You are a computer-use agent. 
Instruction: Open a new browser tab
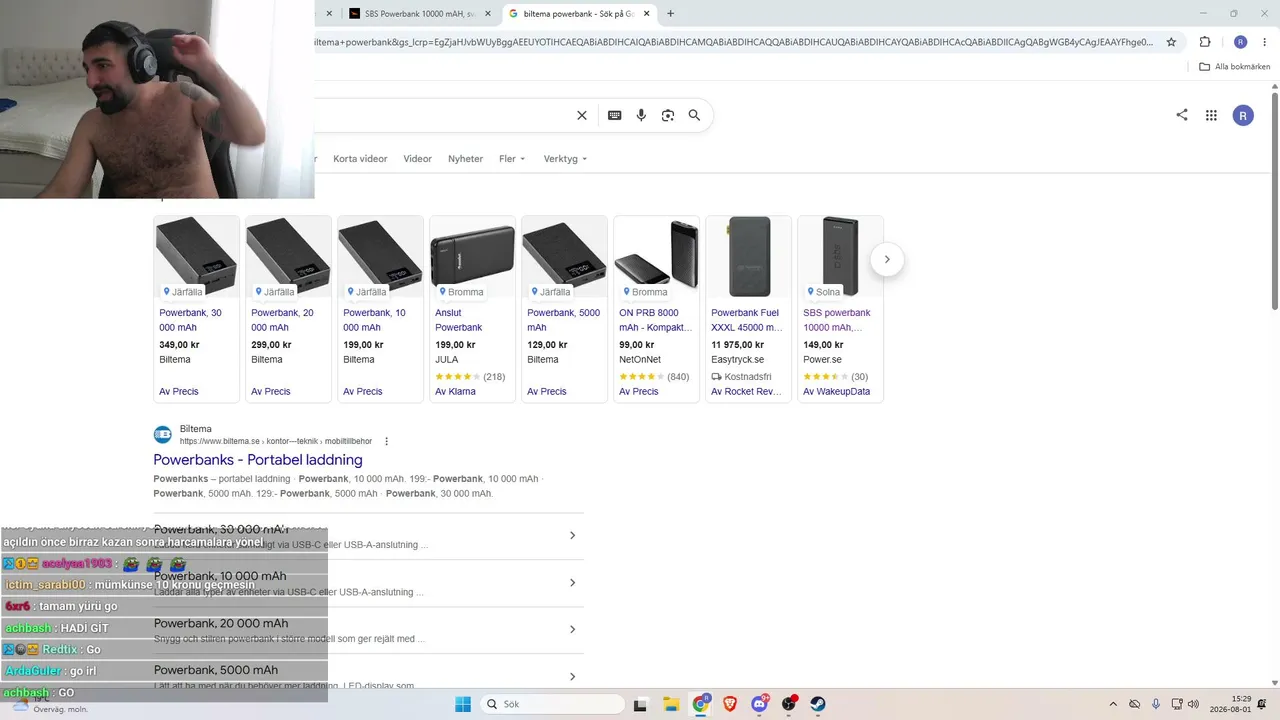pyautogui.click(x=670, y=14)
